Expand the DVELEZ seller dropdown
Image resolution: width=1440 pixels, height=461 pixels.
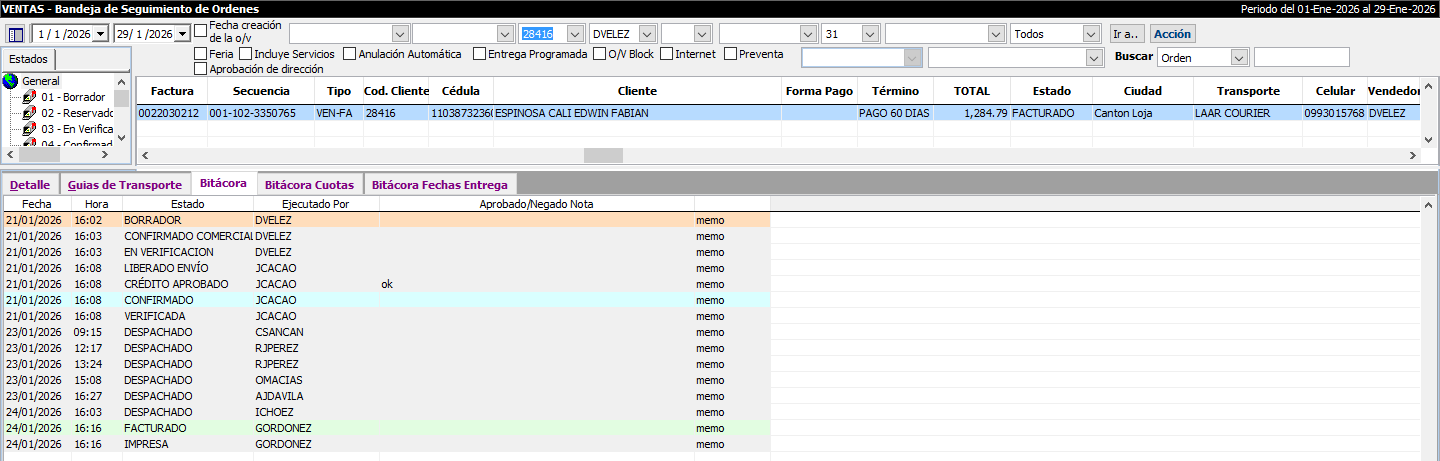(x=647, y=34)
